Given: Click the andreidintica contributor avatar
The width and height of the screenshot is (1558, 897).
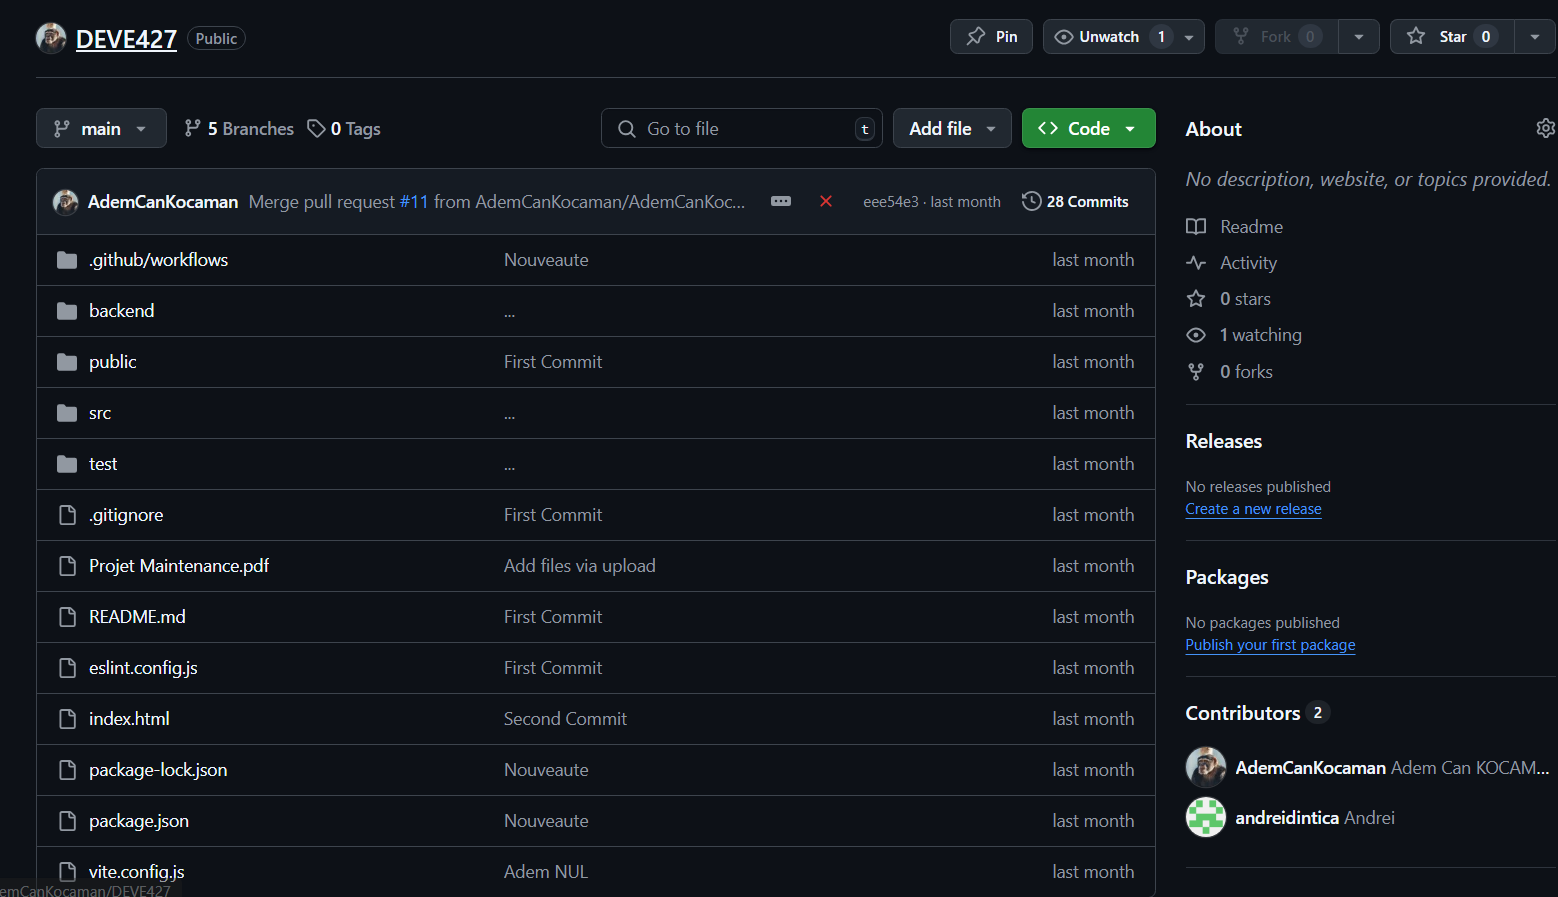Looking at the screenshot, I should point(1206,817).
